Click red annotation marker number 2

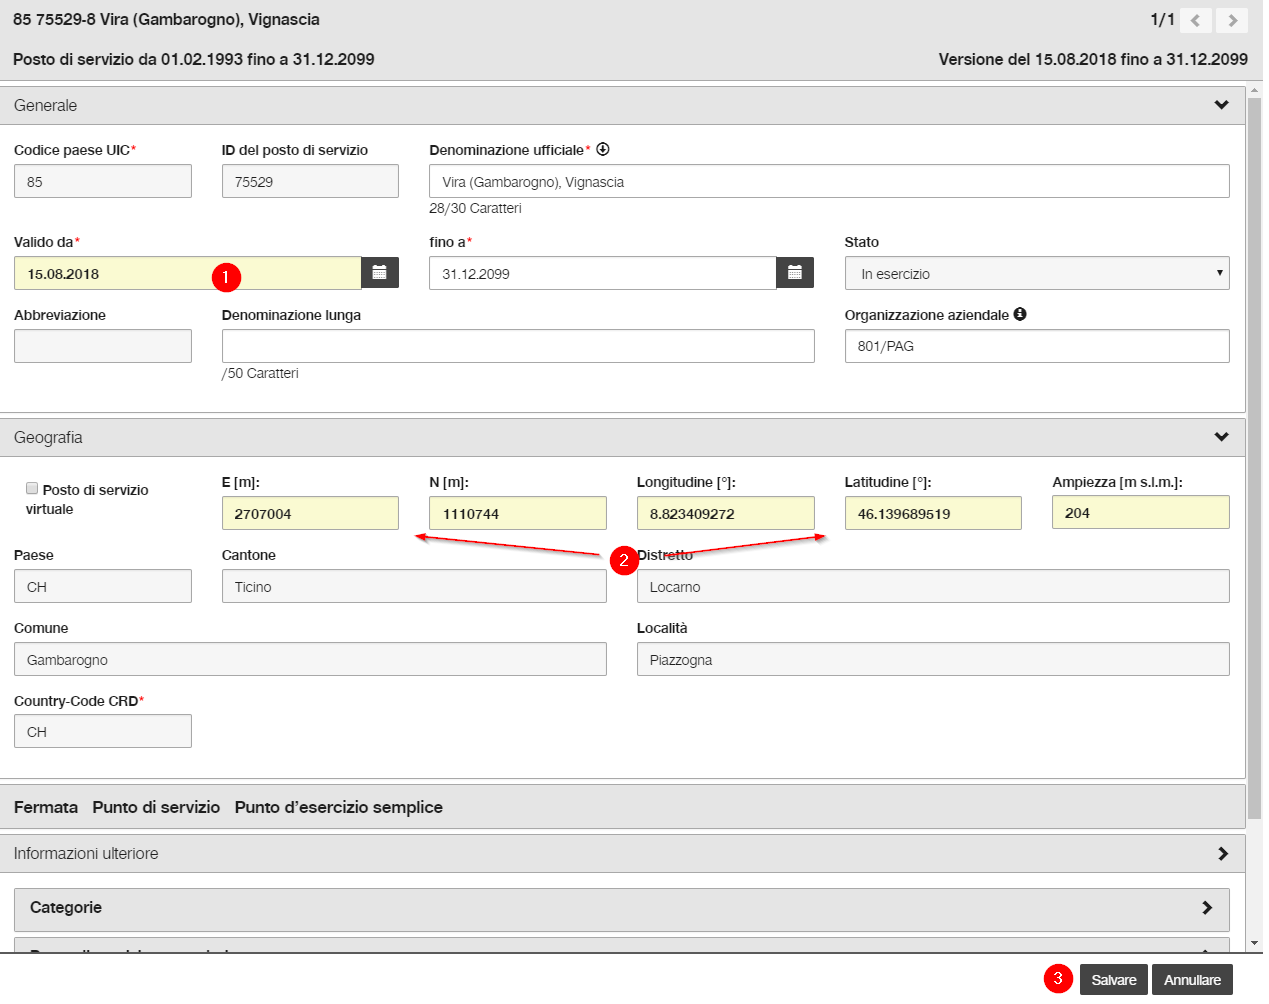624,561
